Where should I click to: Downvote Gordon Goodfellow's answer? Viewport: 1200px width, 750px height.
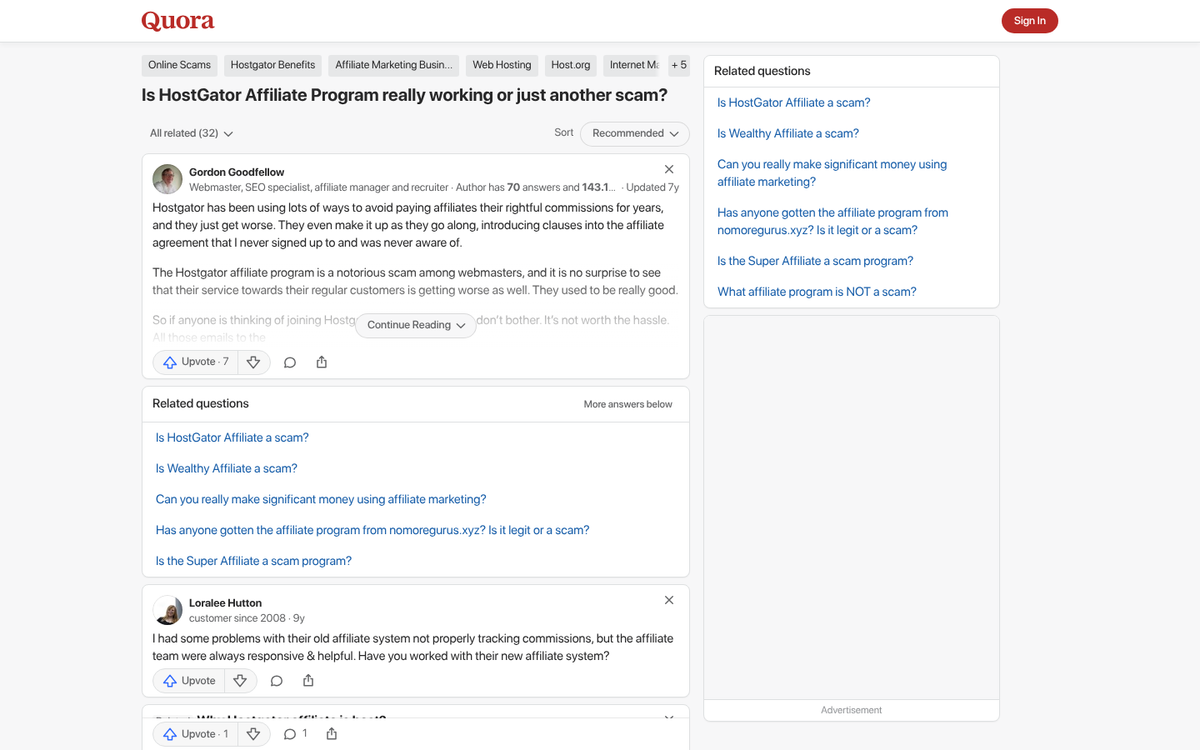(x=253, y=362)
